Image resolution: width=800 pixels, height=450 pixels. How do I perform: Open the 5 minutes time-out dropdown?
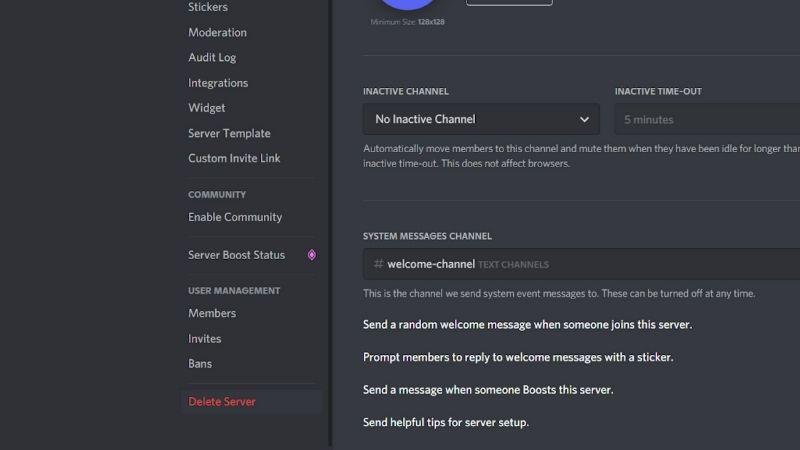coord(706,119)
